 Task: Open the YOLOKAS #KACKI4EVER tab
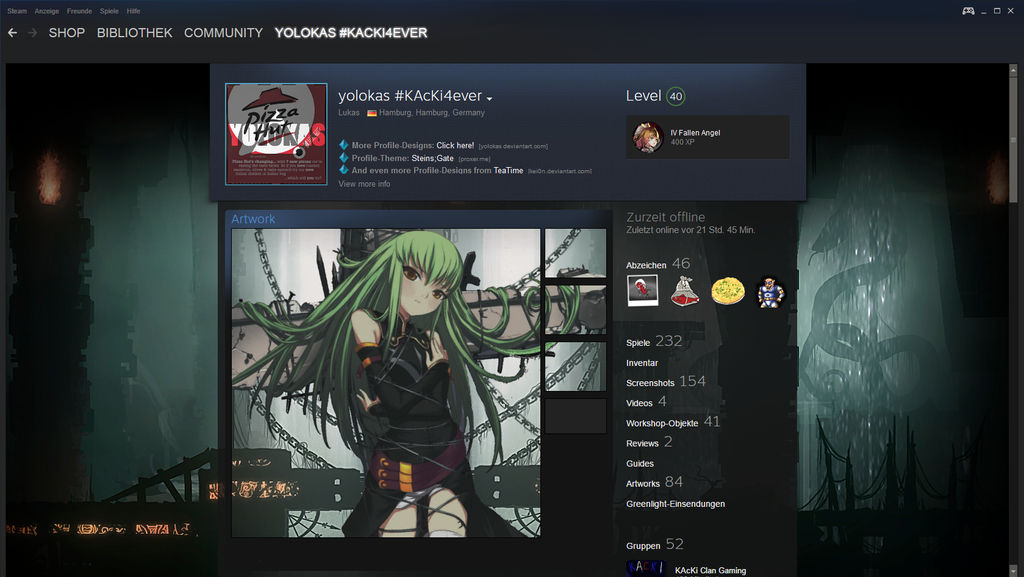click(x=351, y=33)
